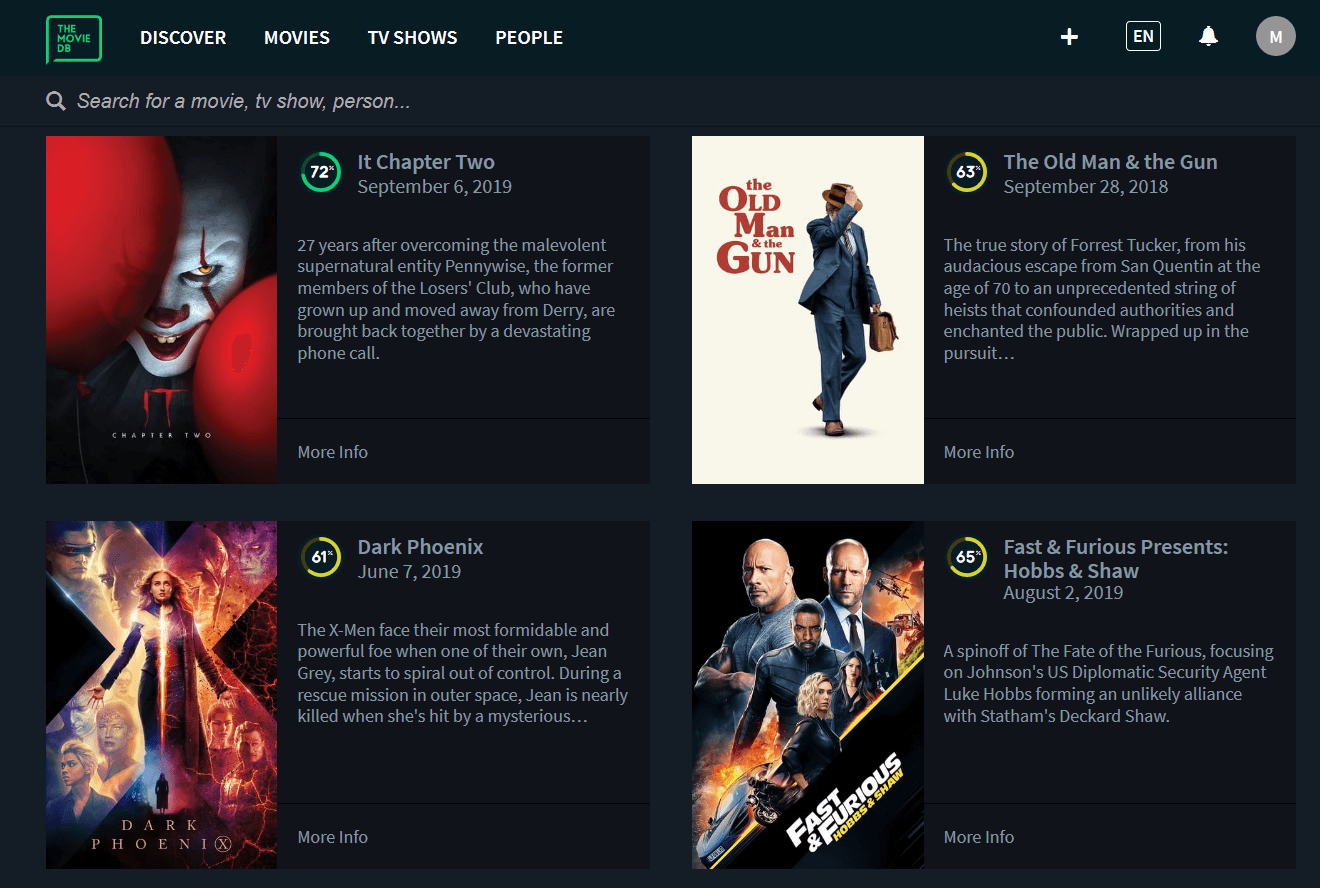
Task: Open The Old Man & the Gun poster
Action: tap(808, 310)
